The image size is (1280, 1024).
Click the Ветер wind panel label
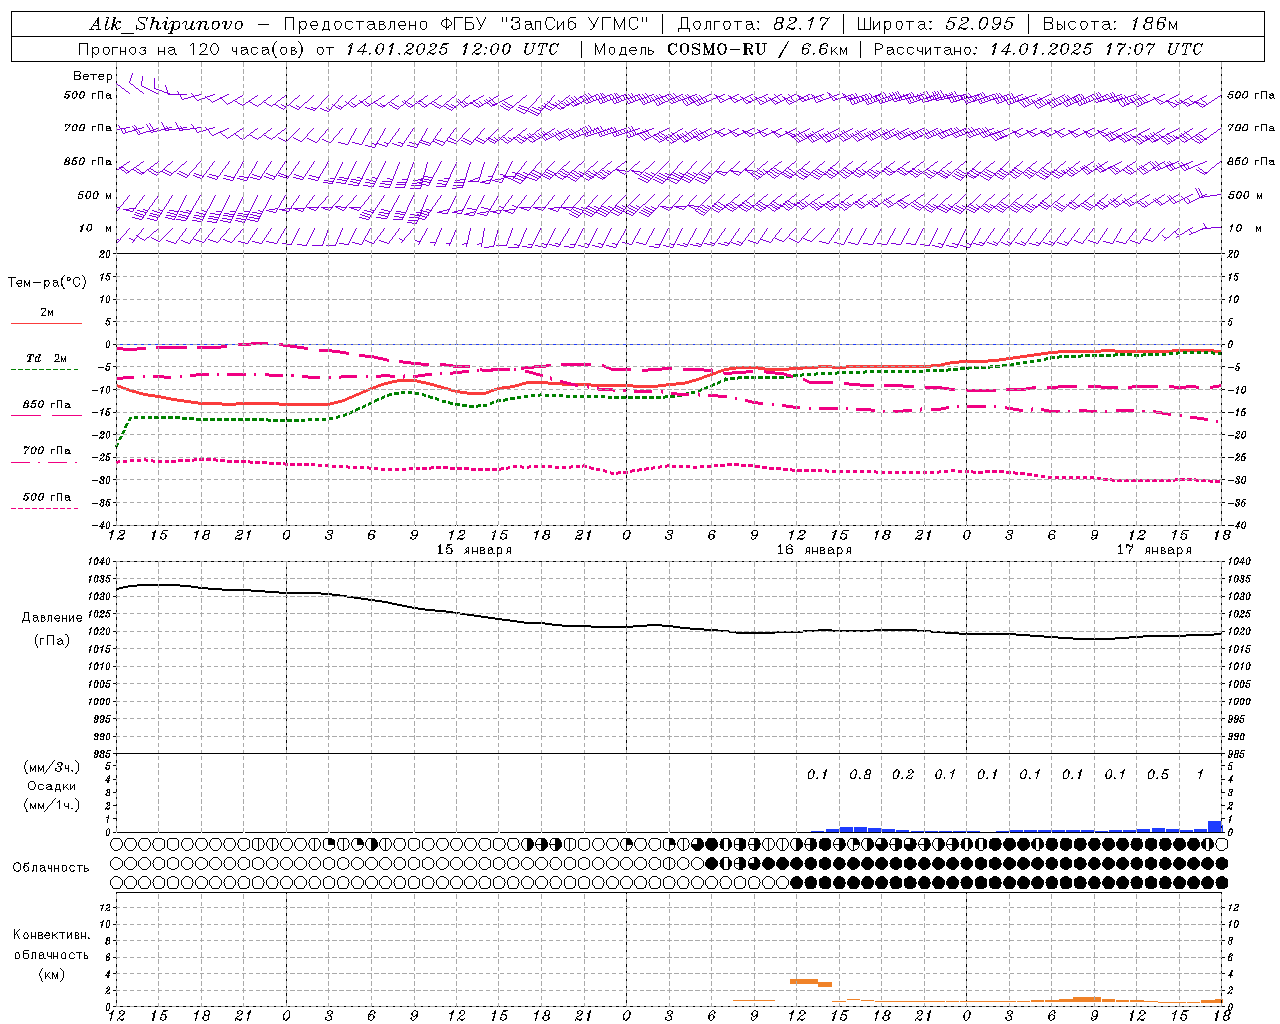coord(92,76)
